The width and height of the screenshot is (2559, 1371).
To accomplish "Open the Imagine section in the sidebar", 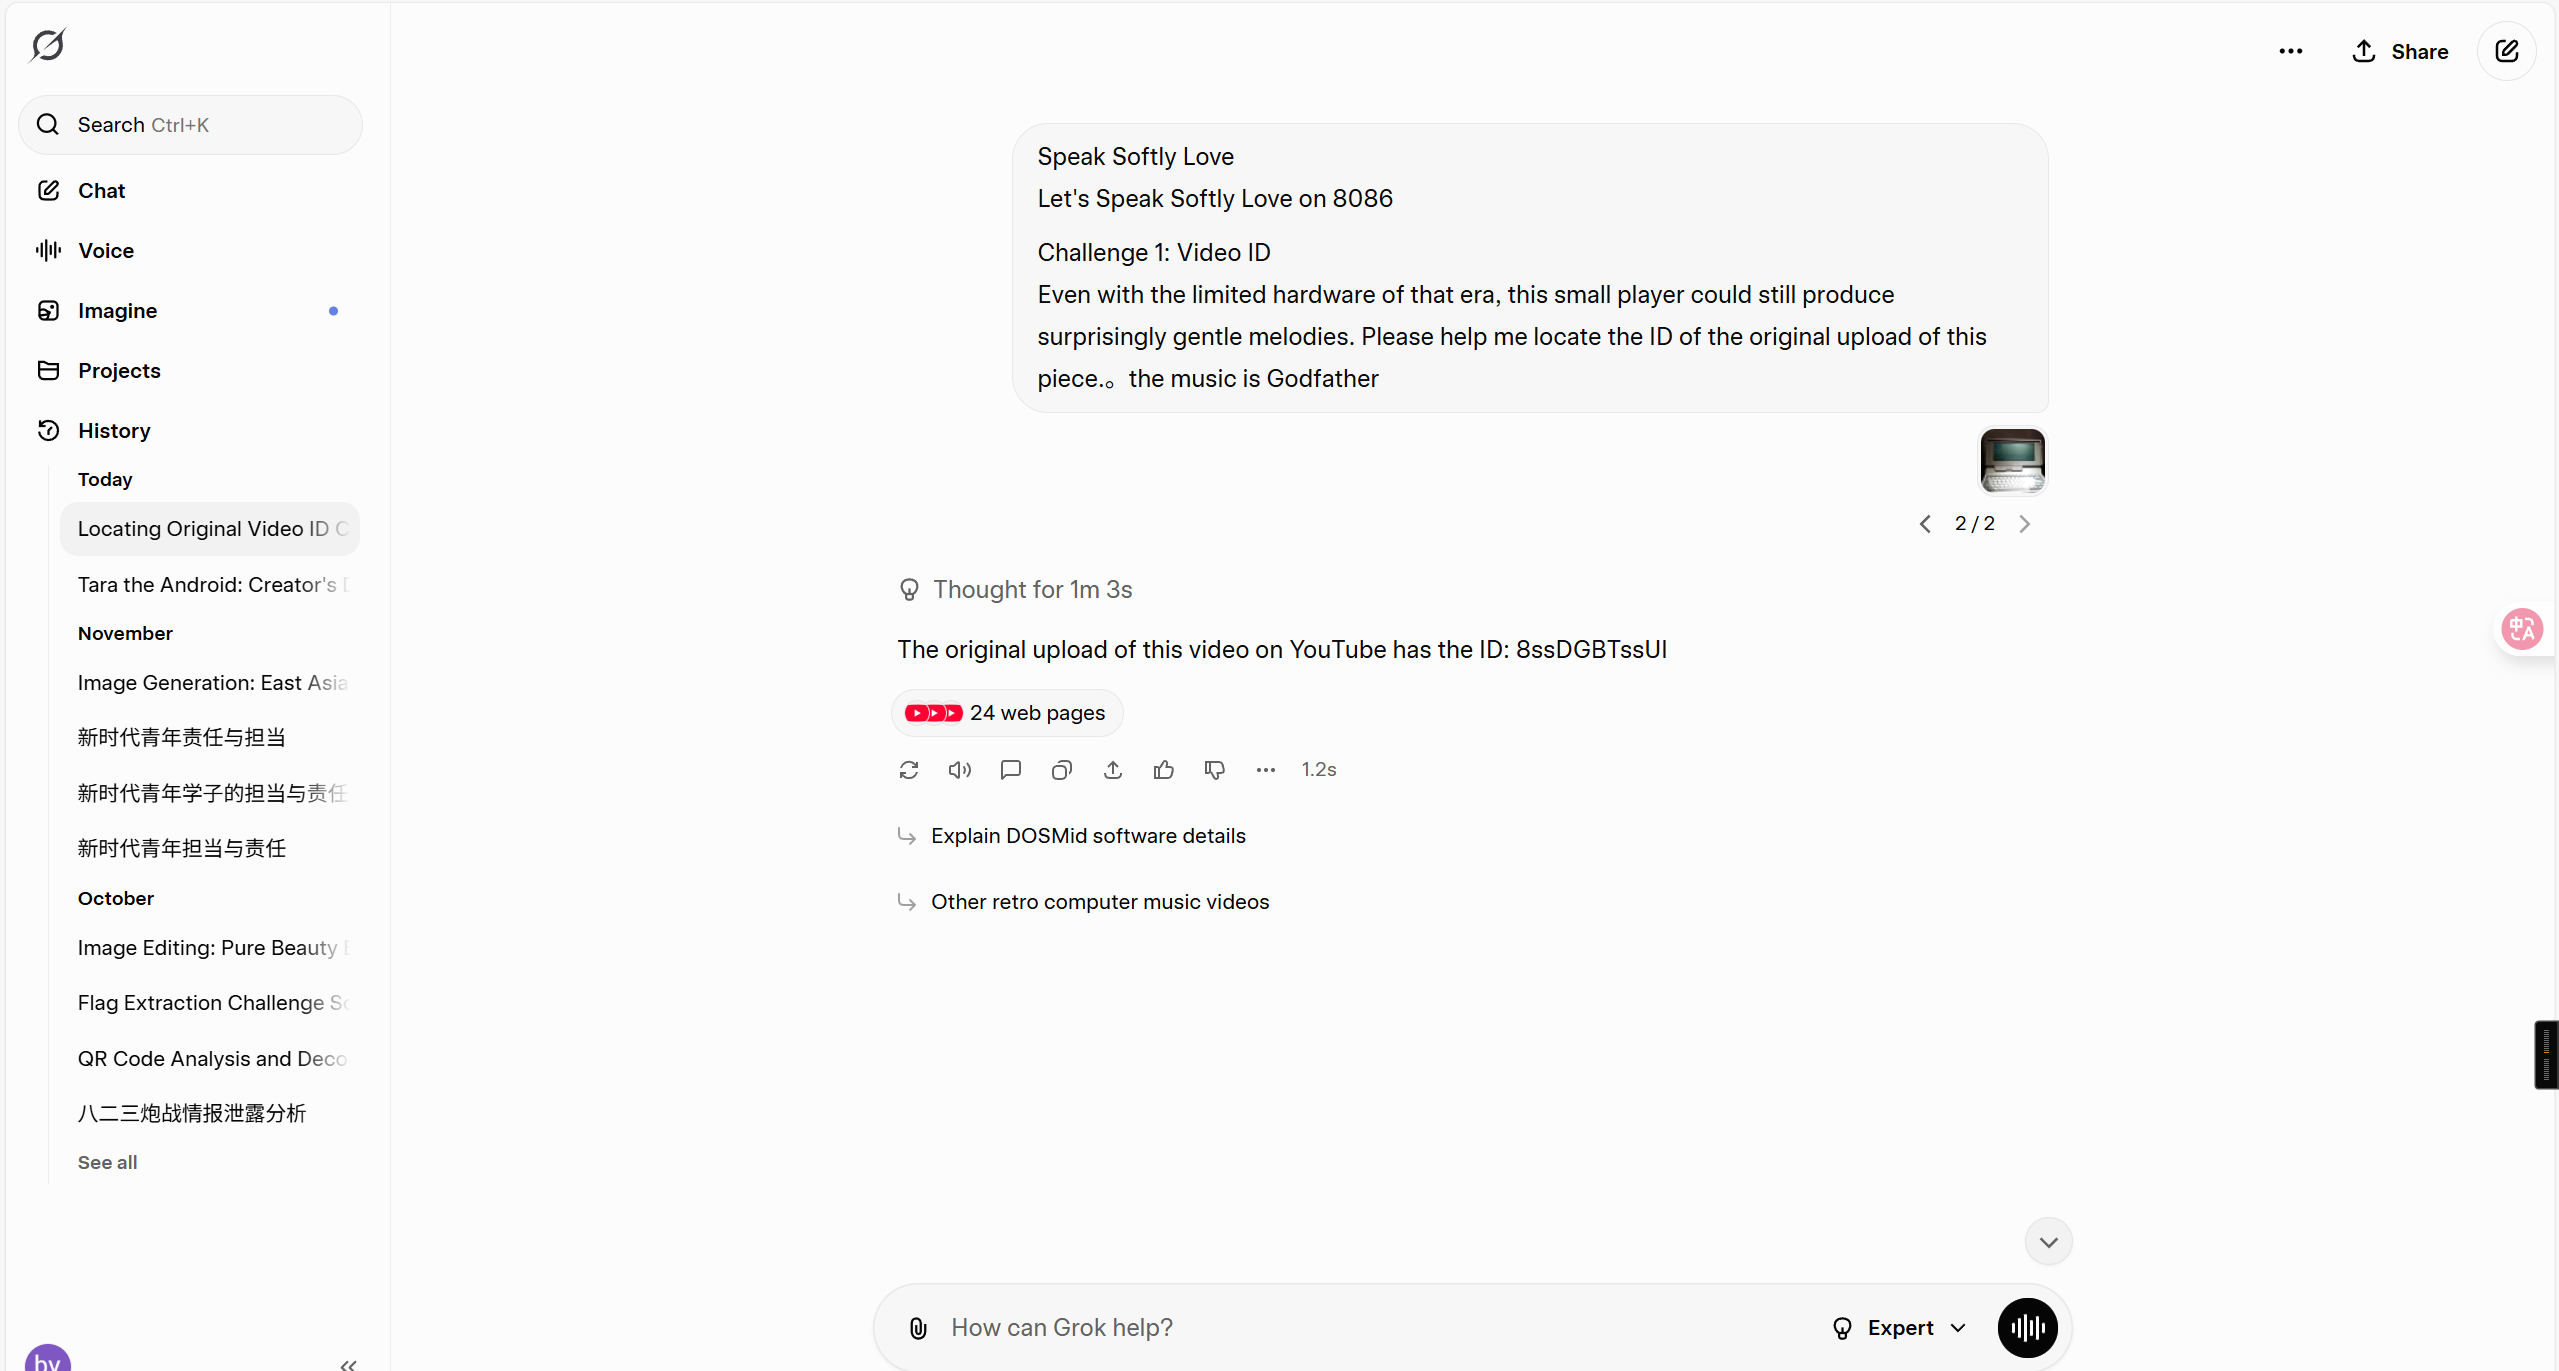I will tap(117, 311).
